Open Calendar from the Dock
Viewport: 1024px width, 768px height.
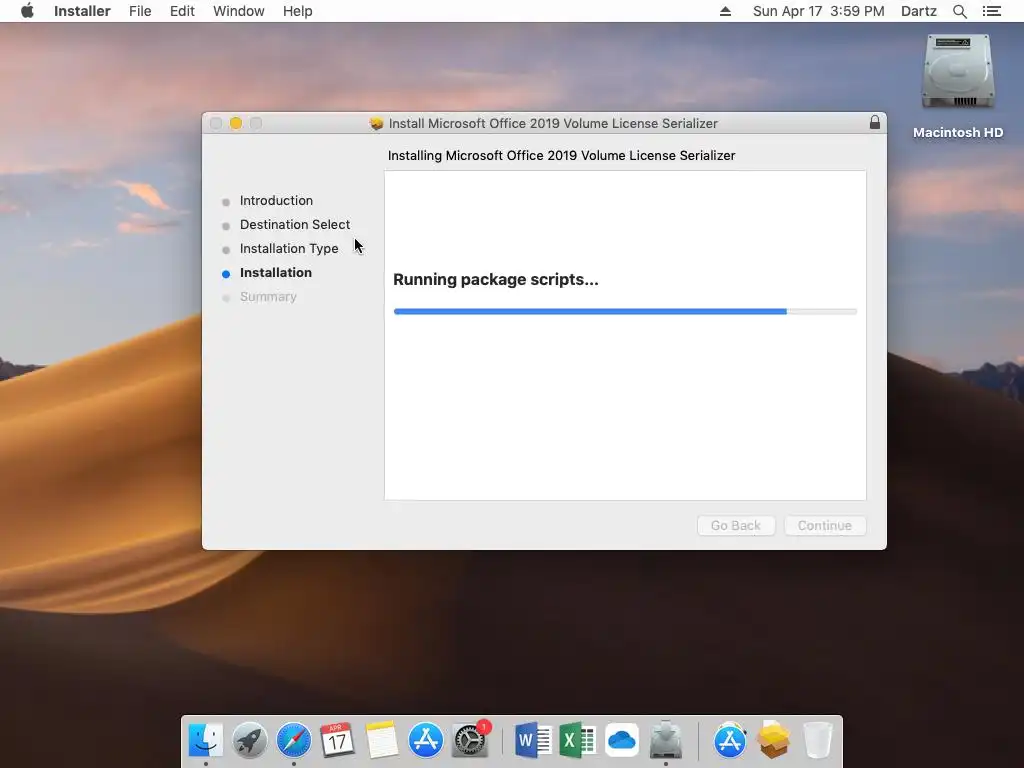(x=338, y=740)
